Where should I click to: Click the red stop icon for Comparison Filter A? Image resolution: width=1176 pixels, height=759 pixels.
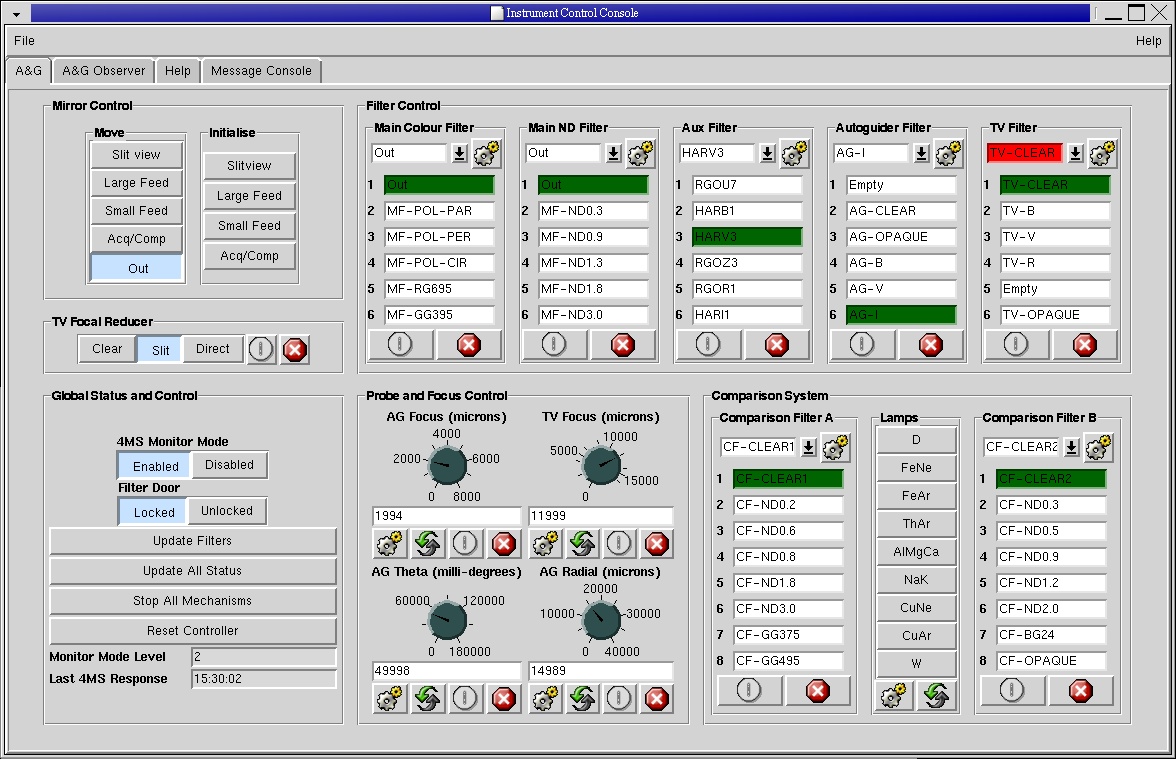click(818, 691)
